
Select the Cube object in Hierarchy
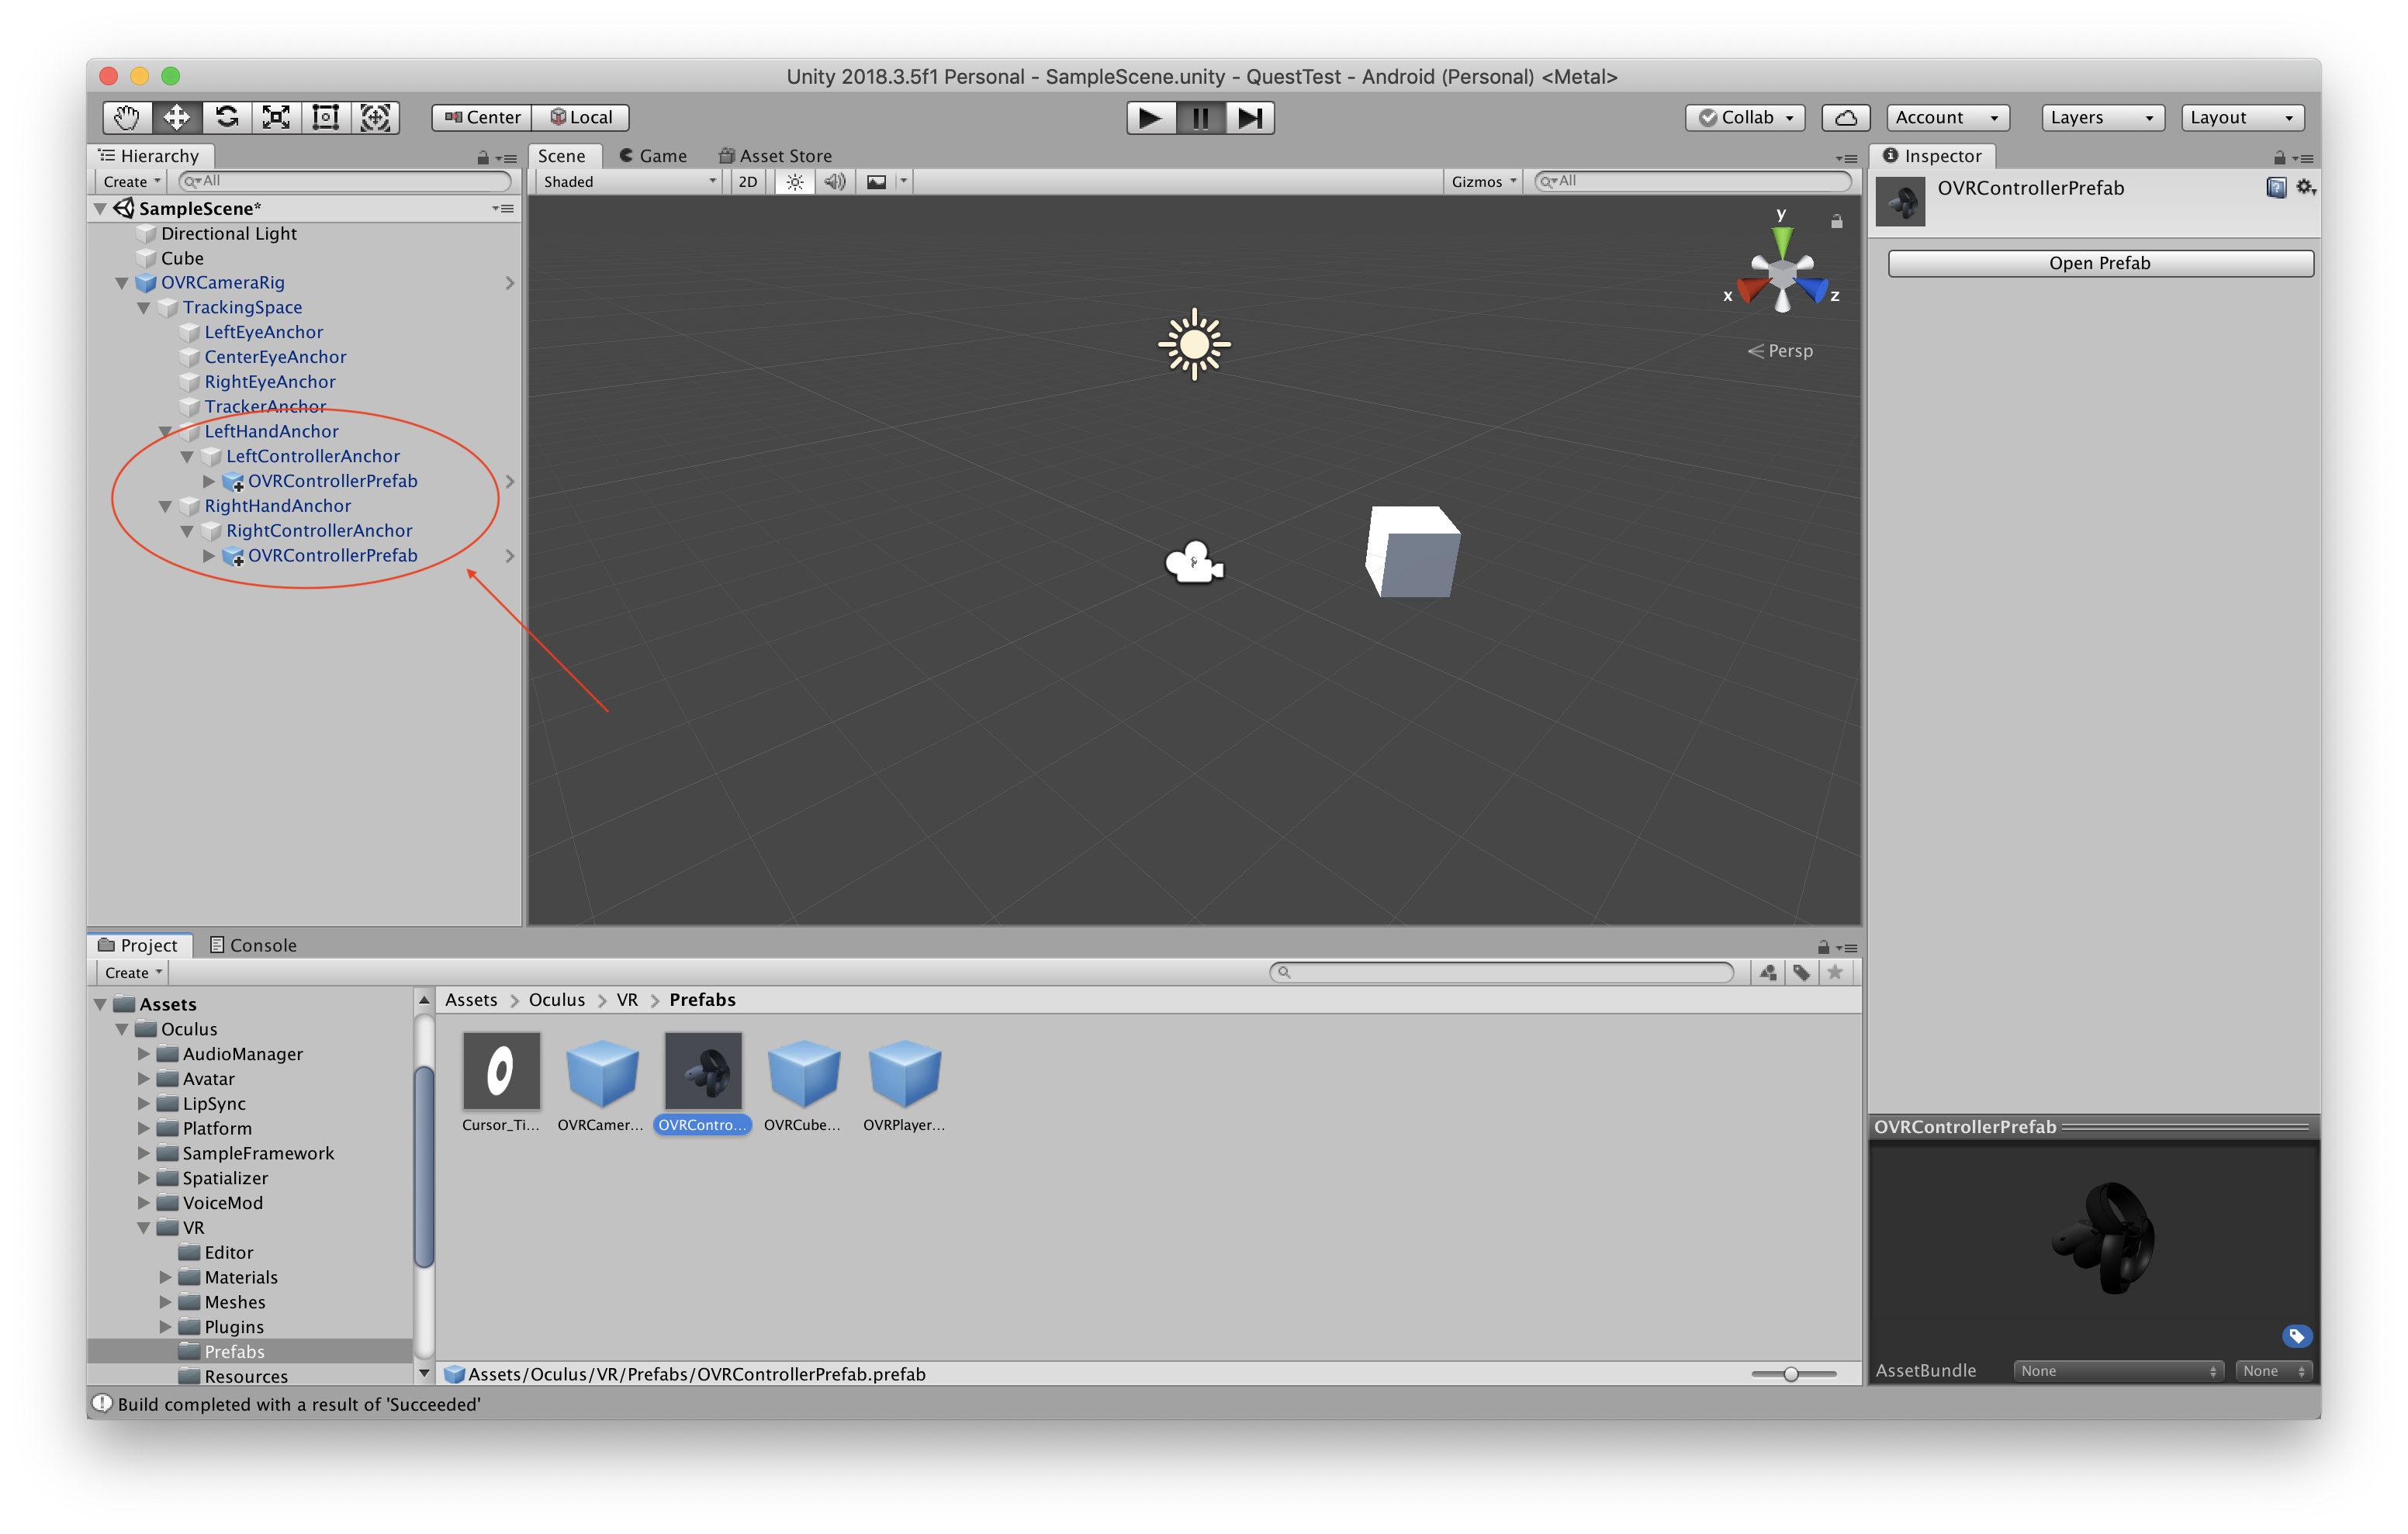tap(182, 258)
